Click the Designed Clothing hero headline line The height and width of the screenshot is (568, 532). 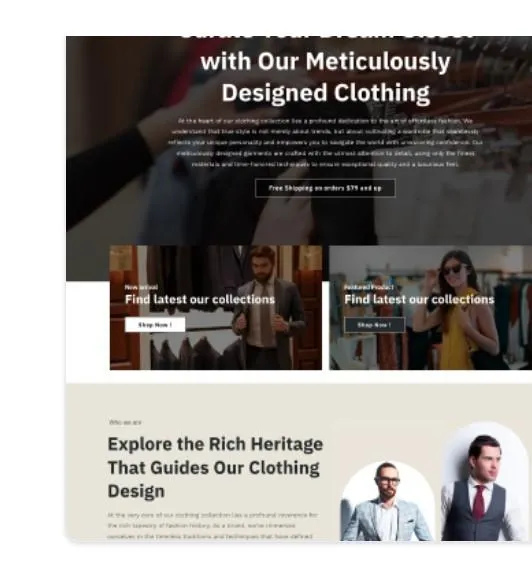coord(326,93)
